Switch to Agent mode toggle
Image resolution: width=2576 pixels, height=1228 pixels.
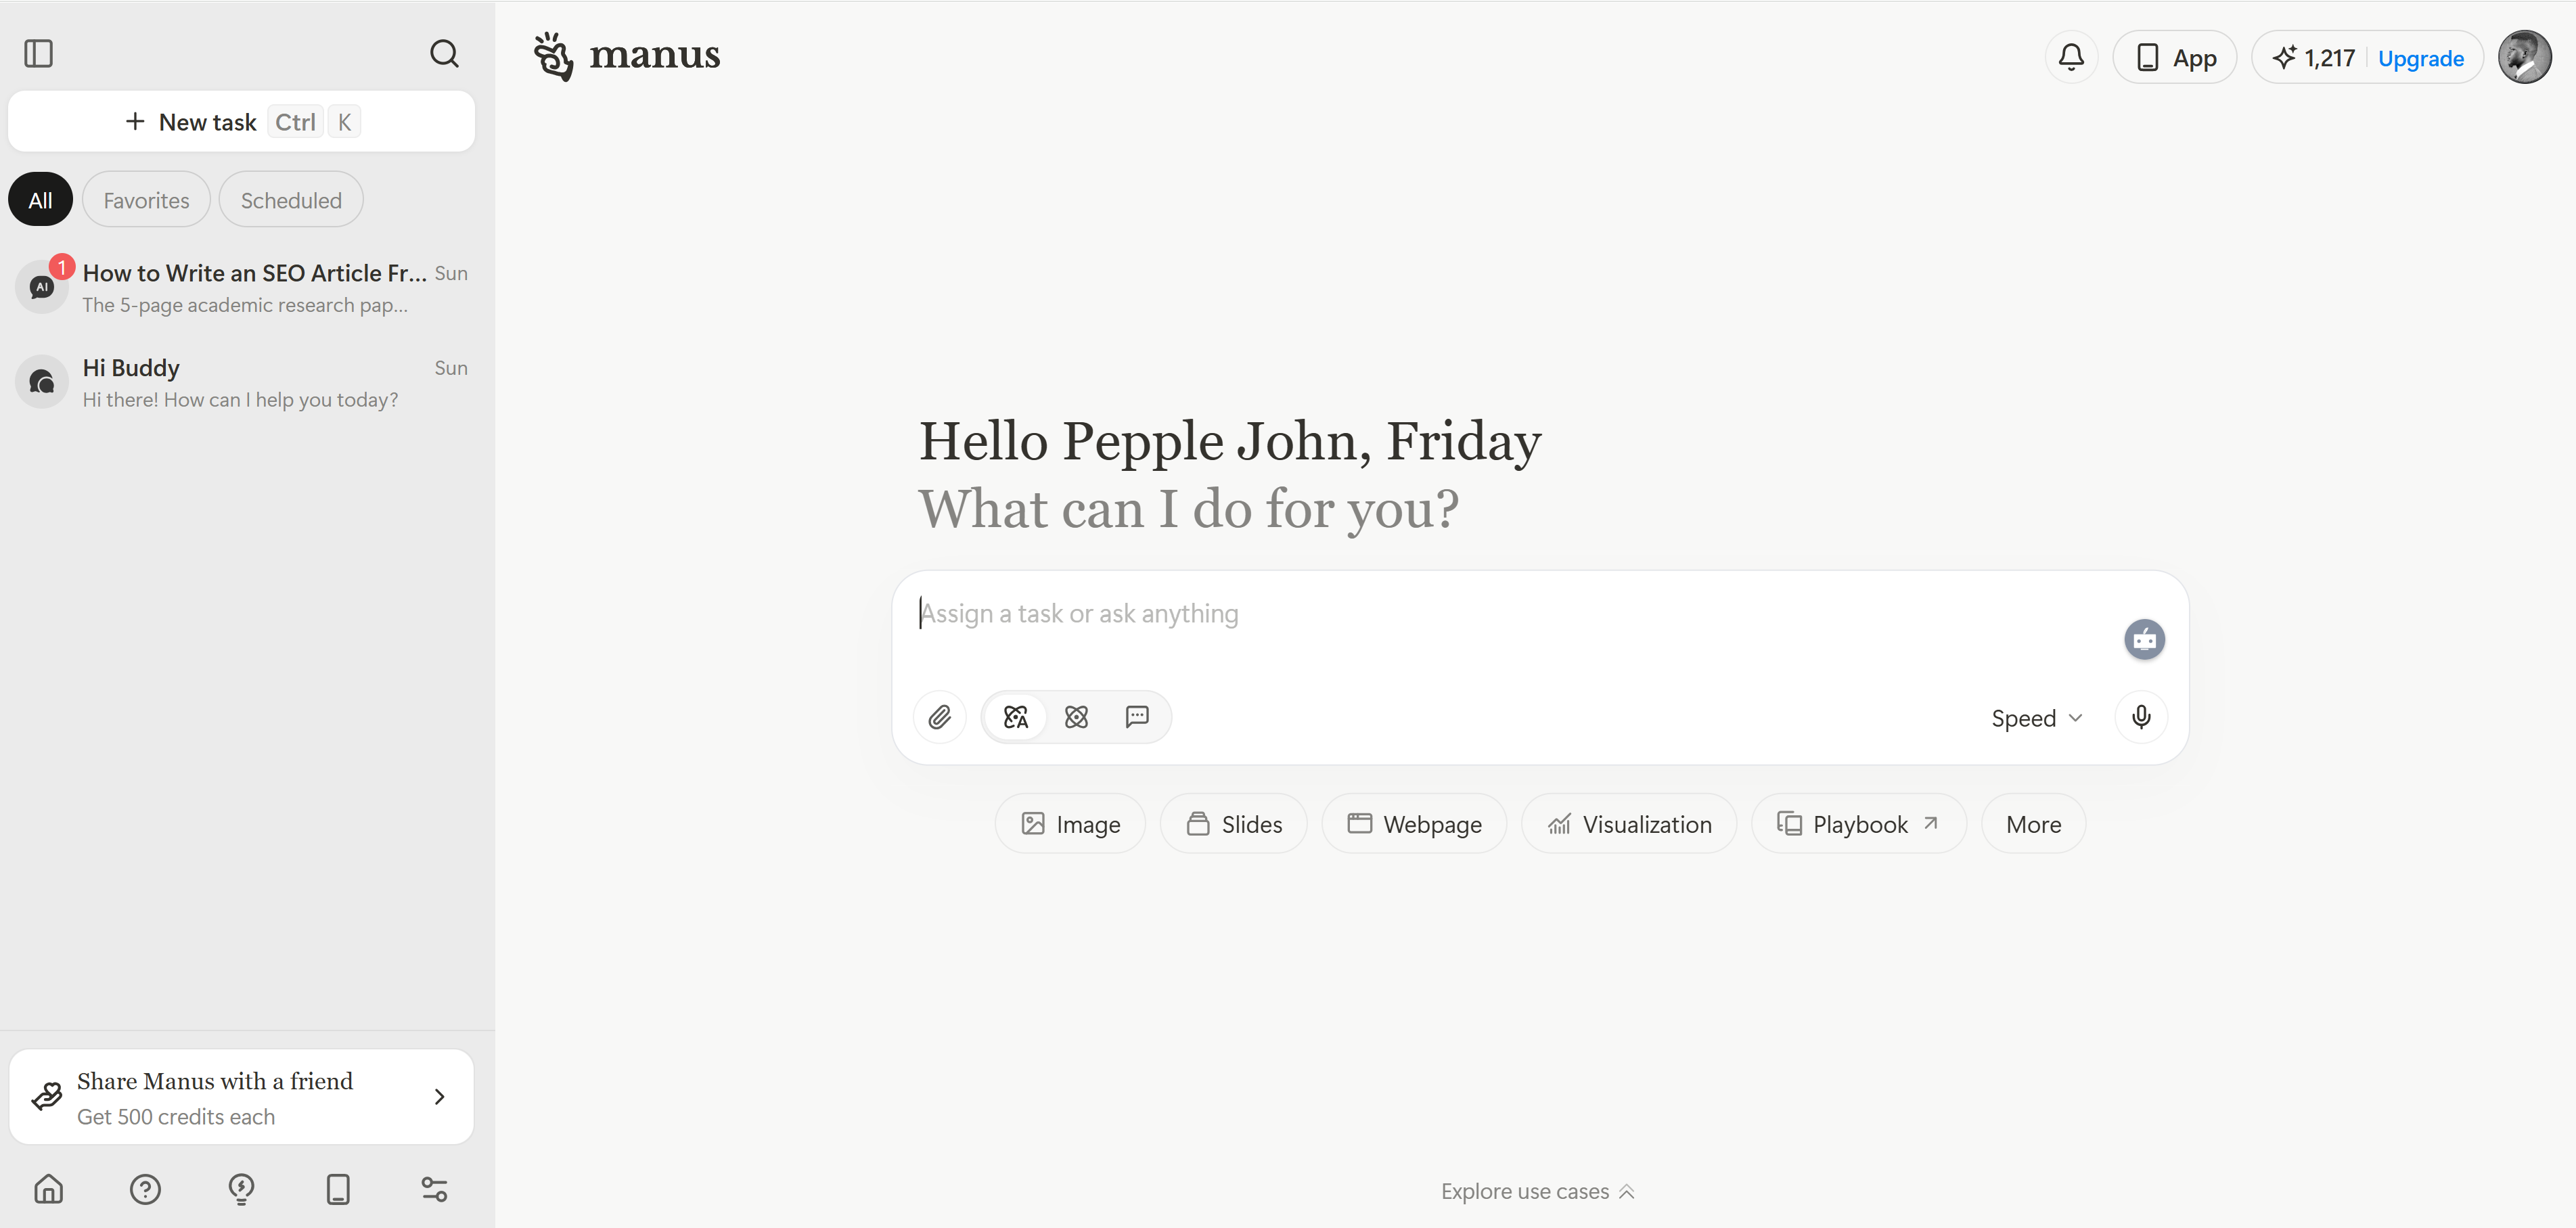(x=1016, y=717)
